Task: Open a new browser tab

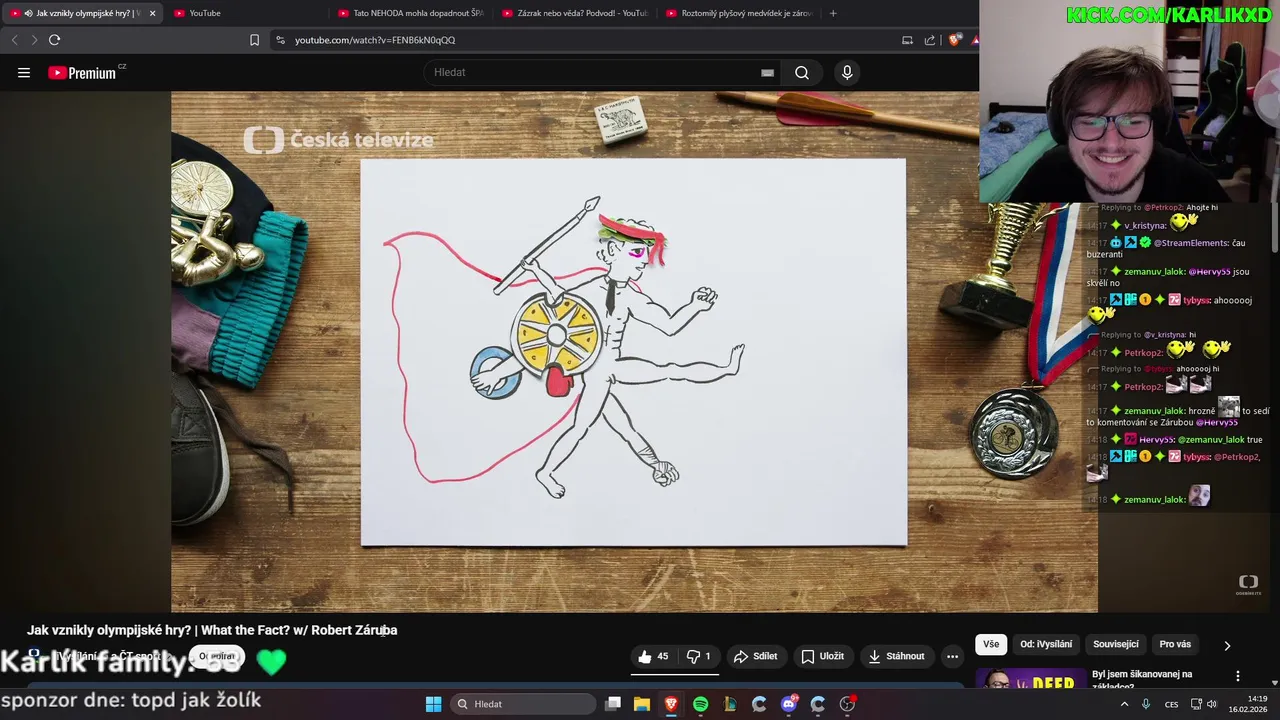Action: coord(833,13)
